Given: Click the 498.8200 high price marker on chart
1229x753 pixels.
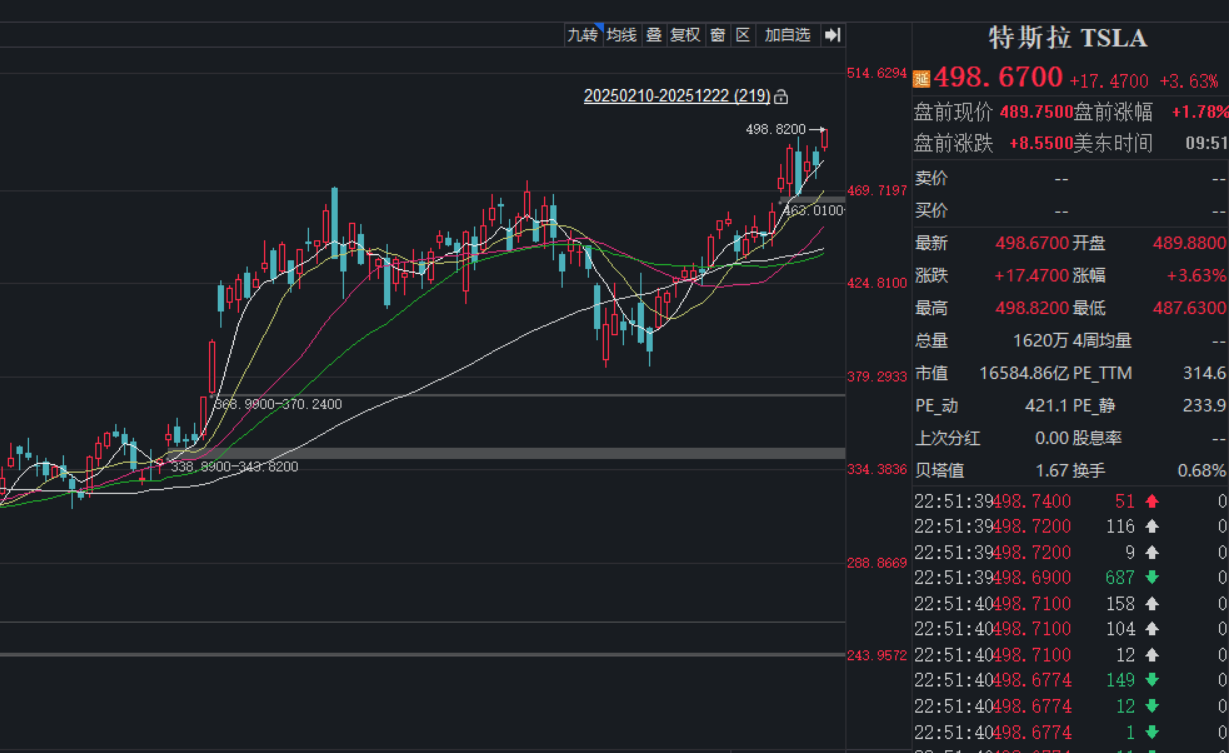Looking at the screenshot, I should (776, 129).
